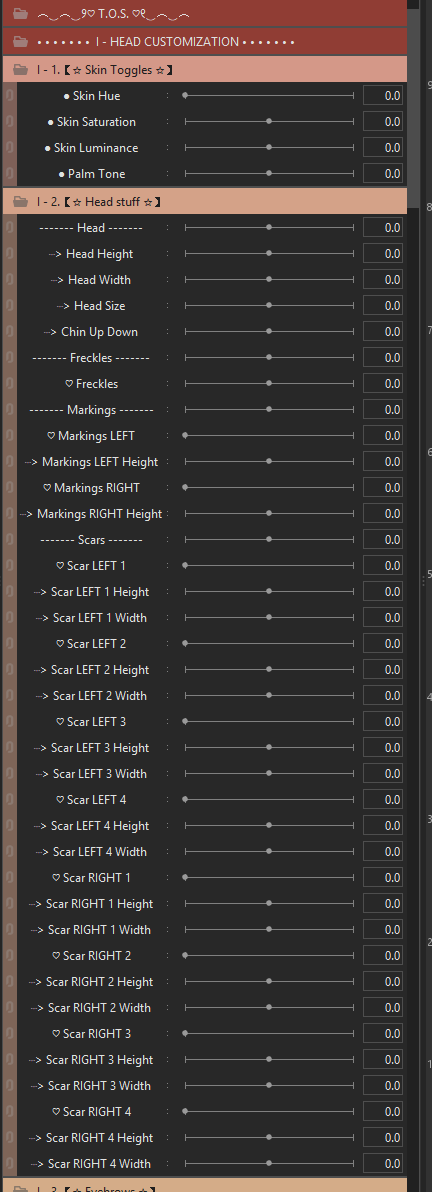The width and height of the screenshot is (432, 1192).
Task: Click the Skin Hue slider track
Action: coord(269,96)
